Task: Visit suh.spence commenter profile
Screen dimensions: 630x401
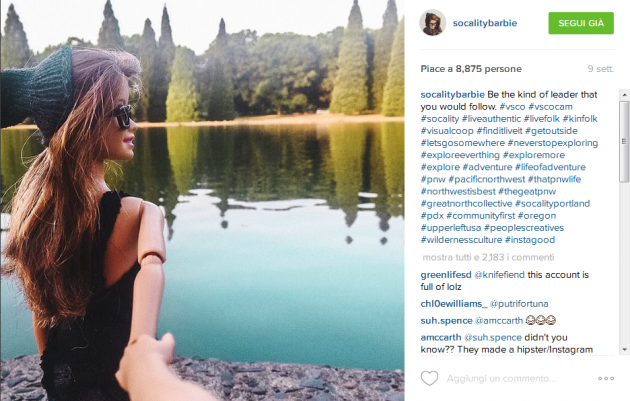Action: pos(446,321)
